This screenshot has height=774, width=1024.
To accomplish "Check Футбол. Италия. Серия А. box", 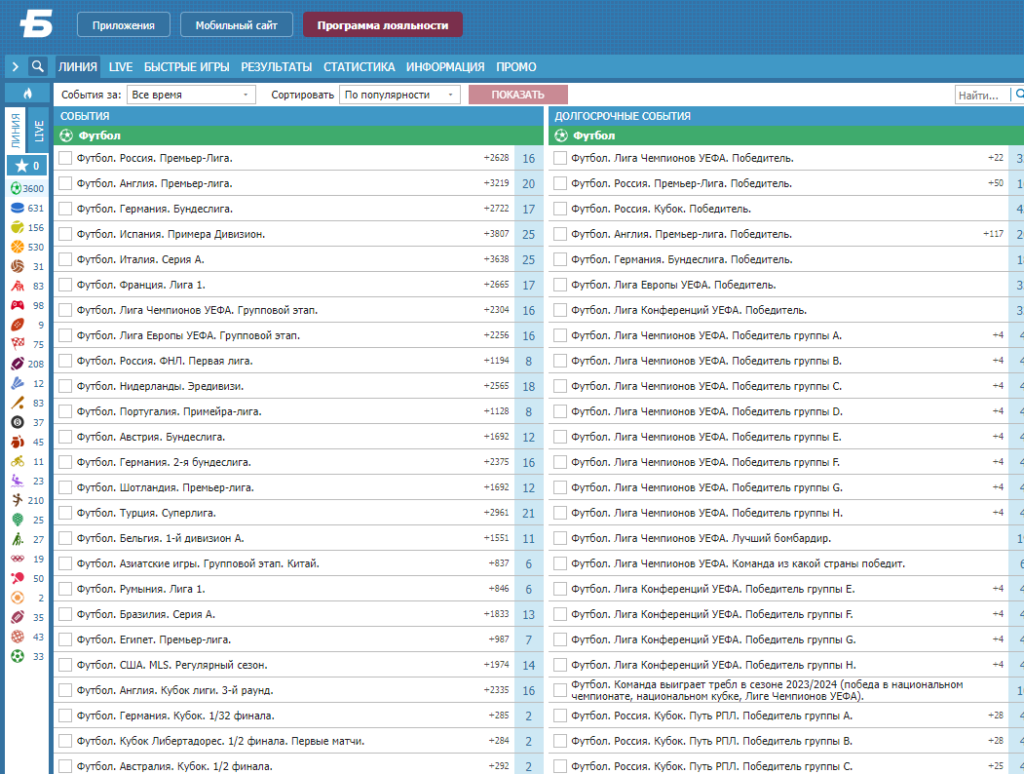I will tap(65, 259).
